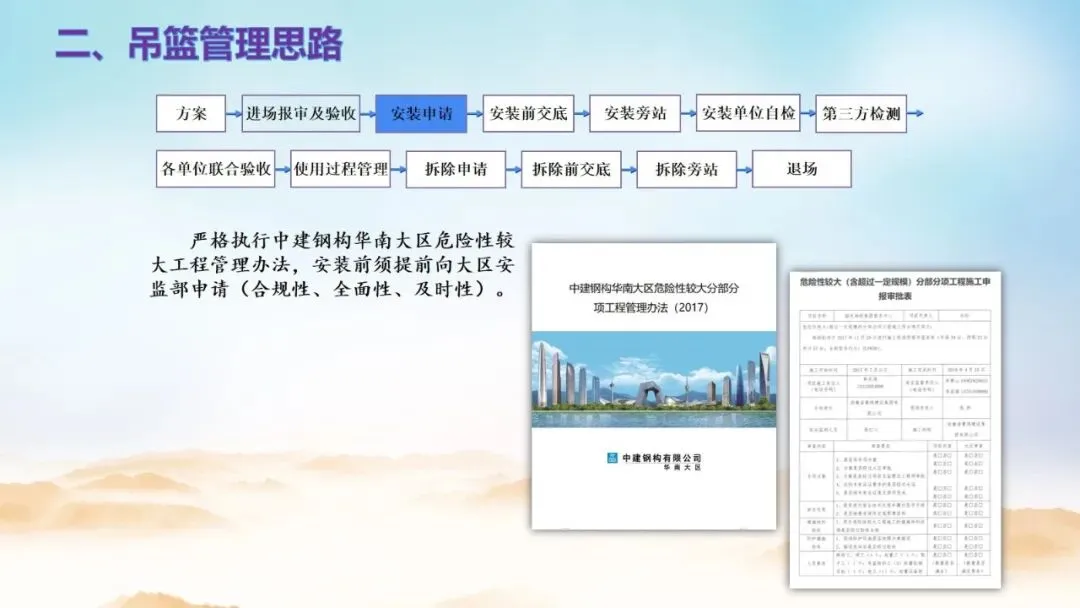The width and height of the screenshot is (1080, 608).
Task: Click the highlighted 安装申请 box
Action: [x=421, y=114]
